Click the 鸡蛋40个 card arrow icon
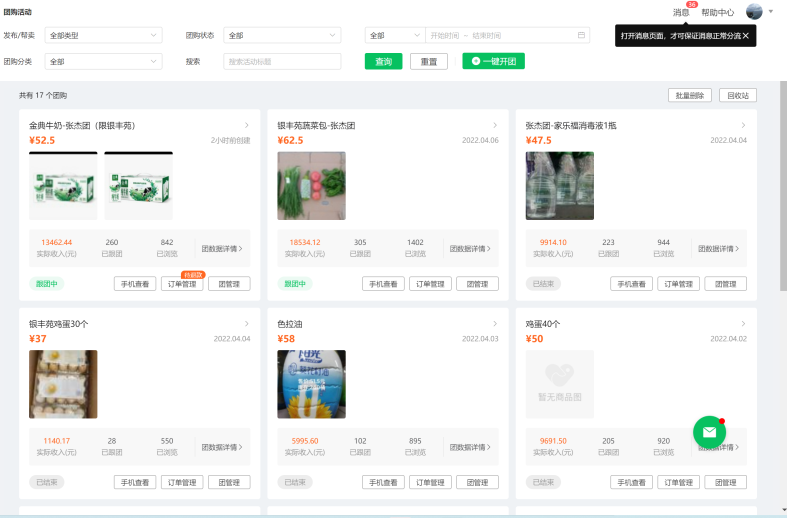 tap(743, 323)
